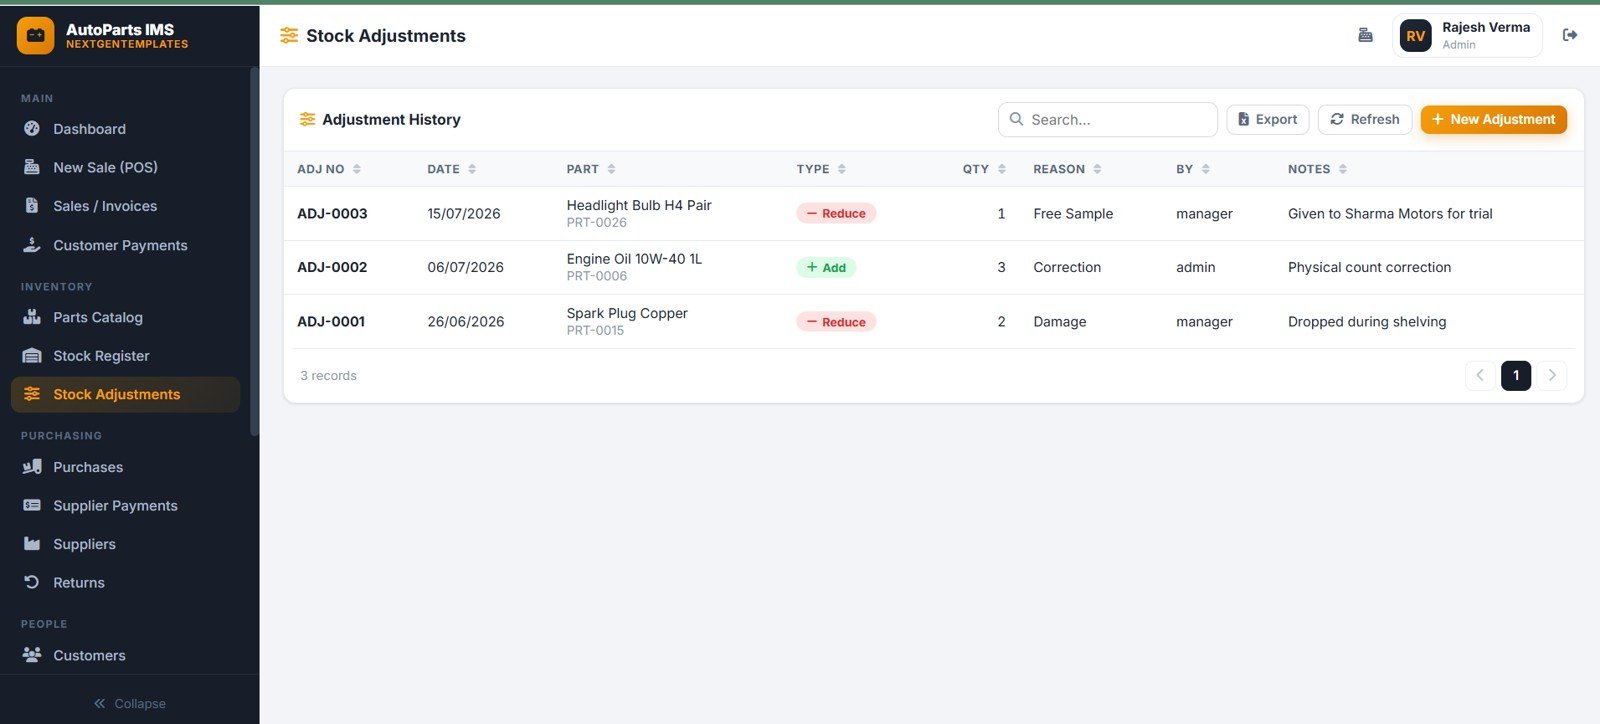Click Add badge for Engine Oil row
Screen dimensions: 1600x724
tap(826, 267)
